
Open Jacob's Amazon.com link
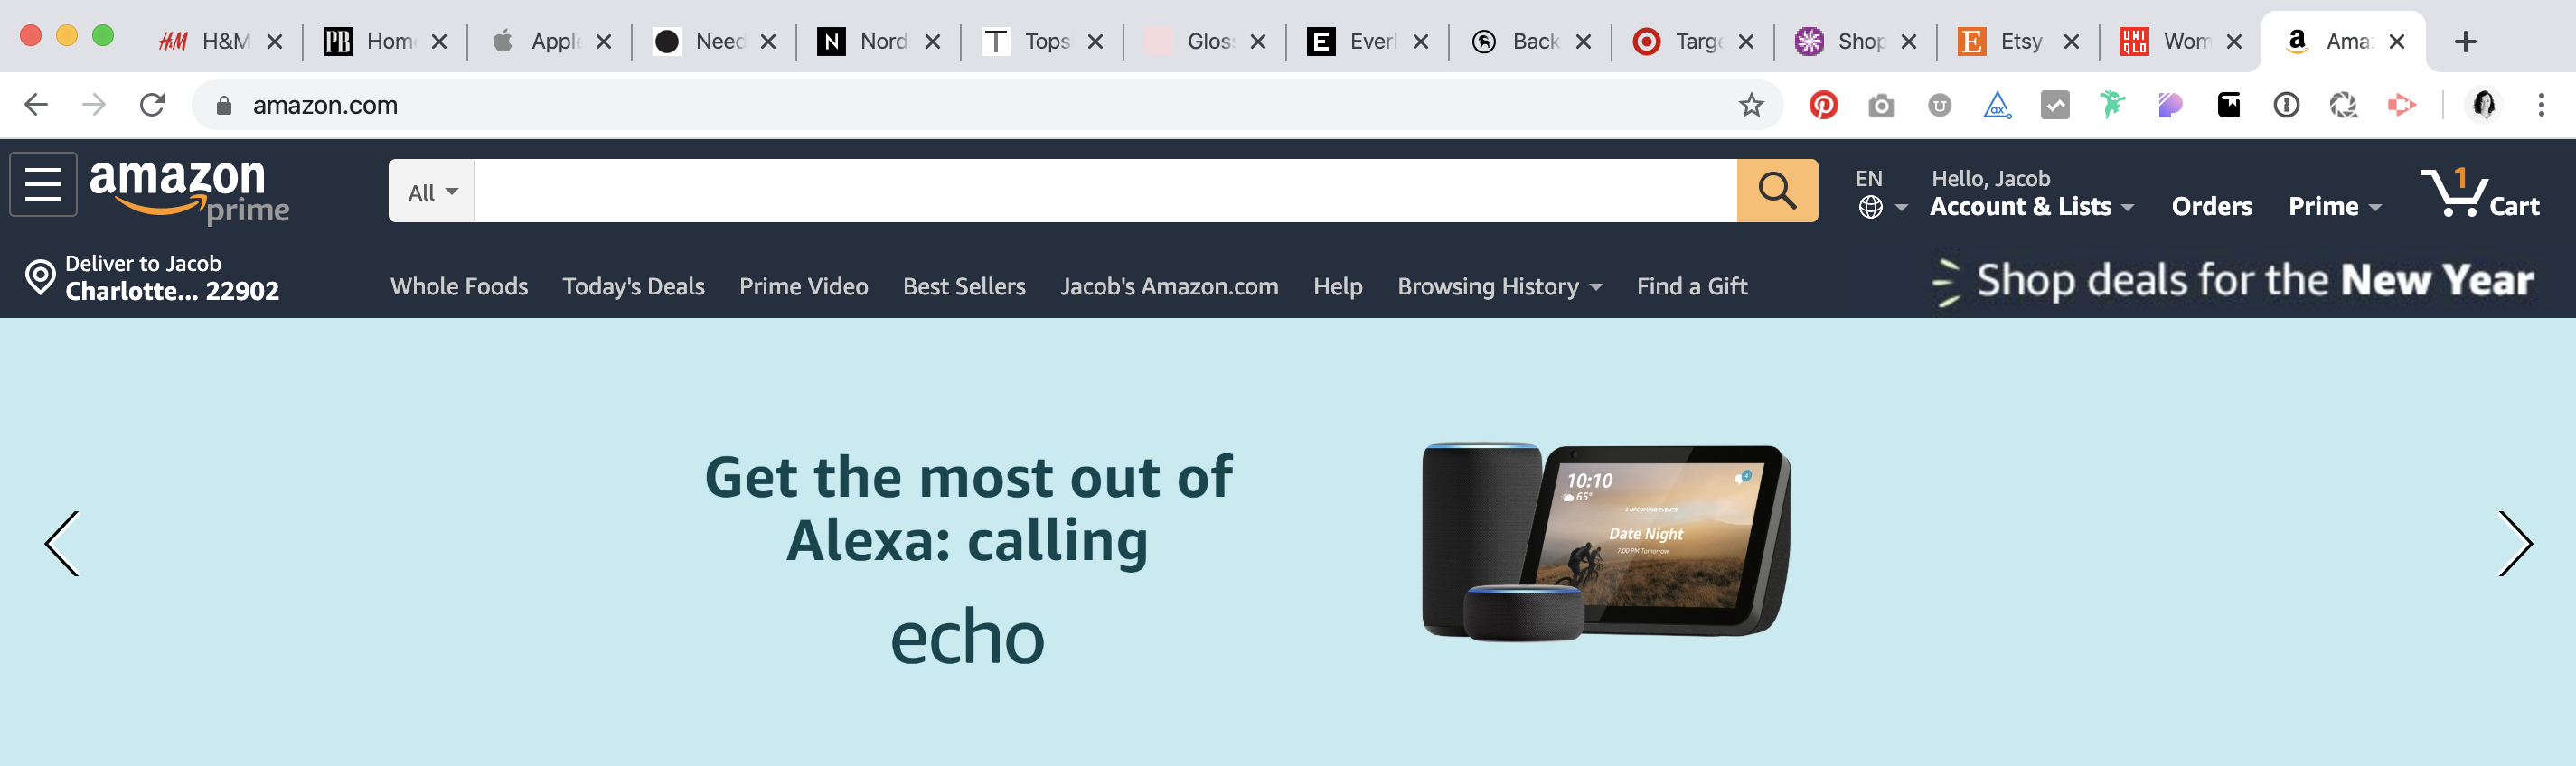(x=1169, y=286)
